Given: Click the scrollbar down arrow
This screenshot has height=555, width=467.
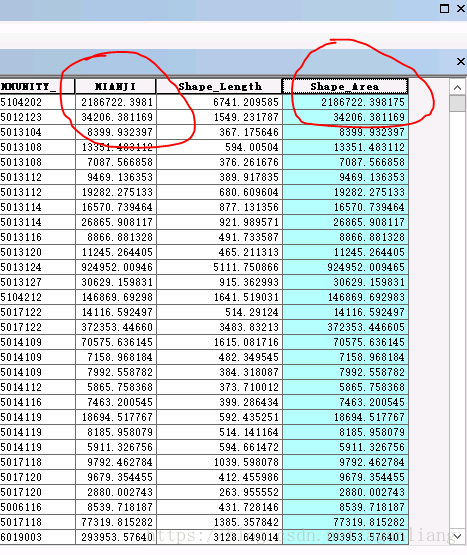Looking at the screenshot, I should click(x=457, y=536).
